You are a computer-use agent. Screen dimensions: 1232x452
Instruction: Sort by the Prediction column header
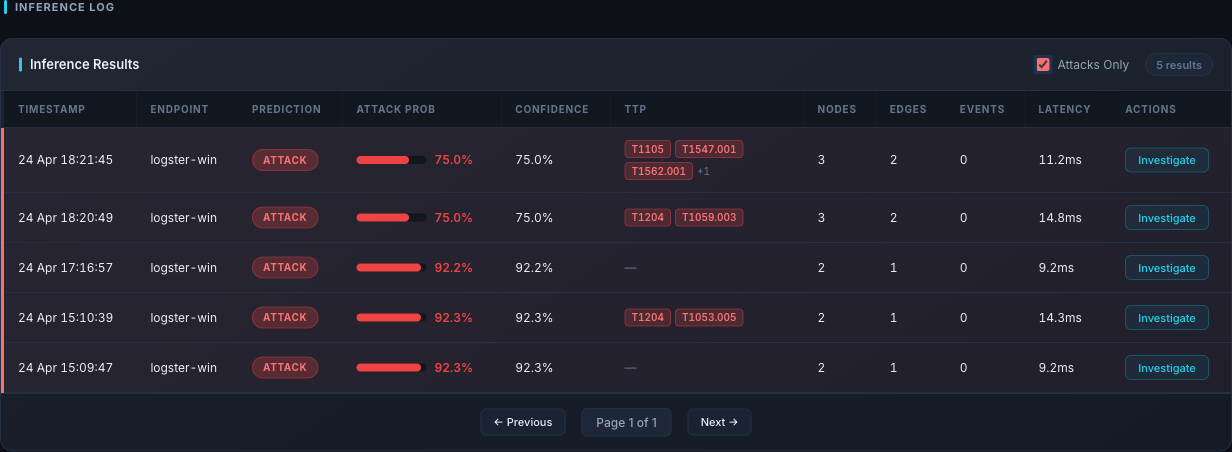coord(286,109)
